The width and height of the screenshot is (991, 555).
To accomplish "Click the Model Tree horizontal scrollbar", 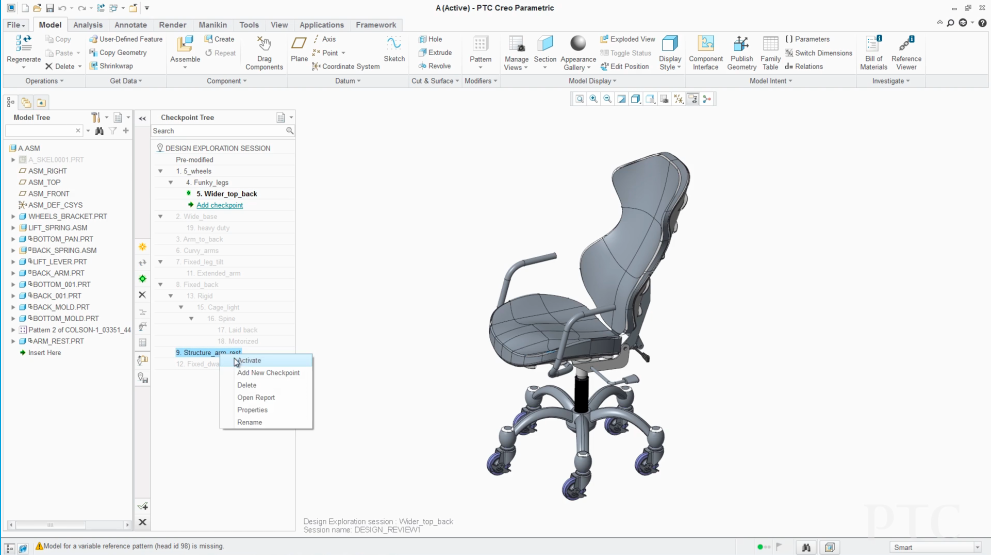I will [x=68, y=525].
